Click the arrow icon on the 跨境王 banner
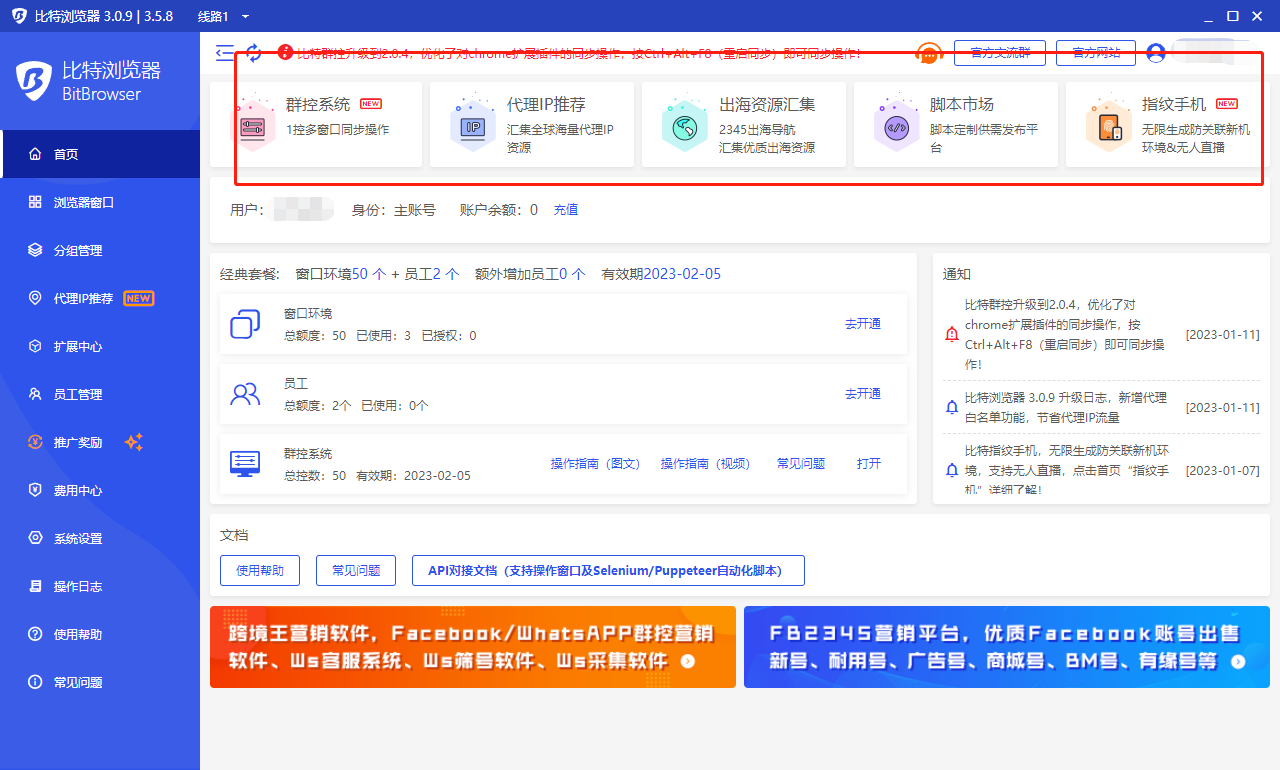 (687, 661)
